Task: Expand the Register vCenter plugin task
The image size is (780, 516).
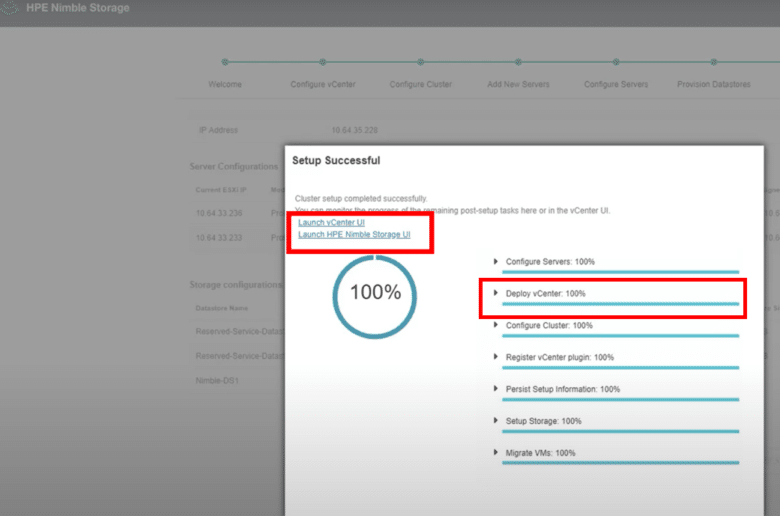Action: pos(495,357)
